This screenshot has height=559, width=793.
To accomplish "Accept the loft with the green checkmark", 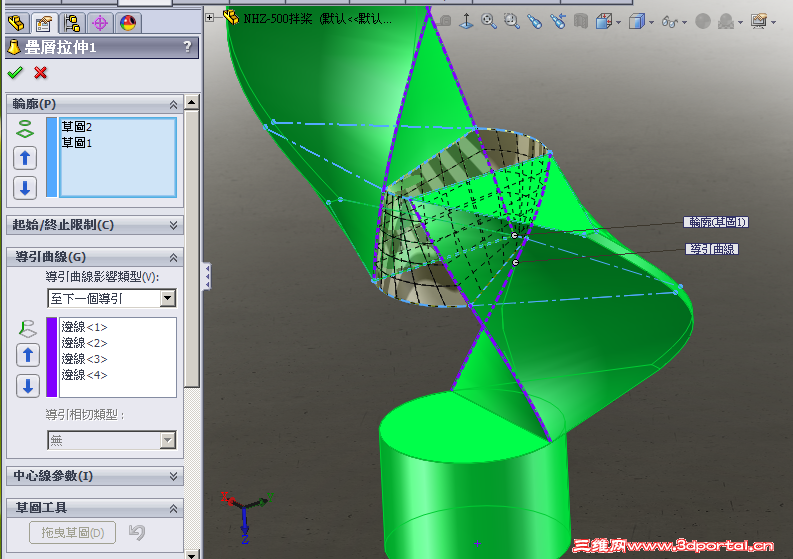I will coord(15,73).
